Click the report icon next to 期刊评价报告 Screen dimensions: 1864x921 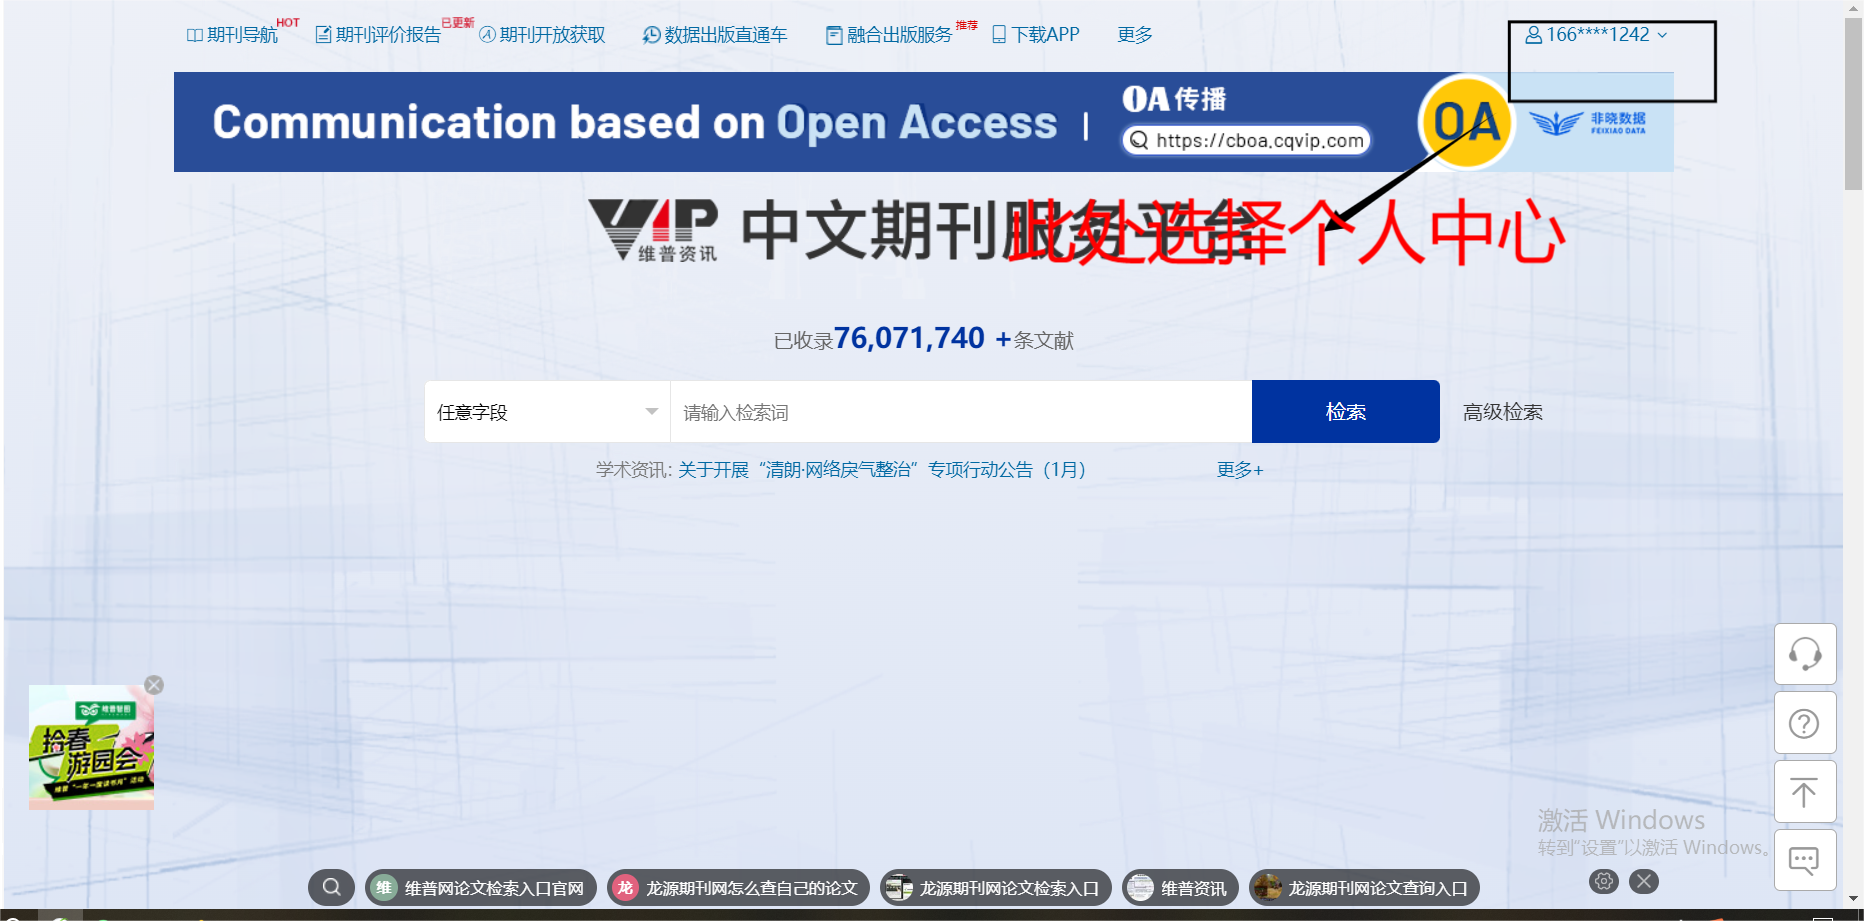pos(323,35)
